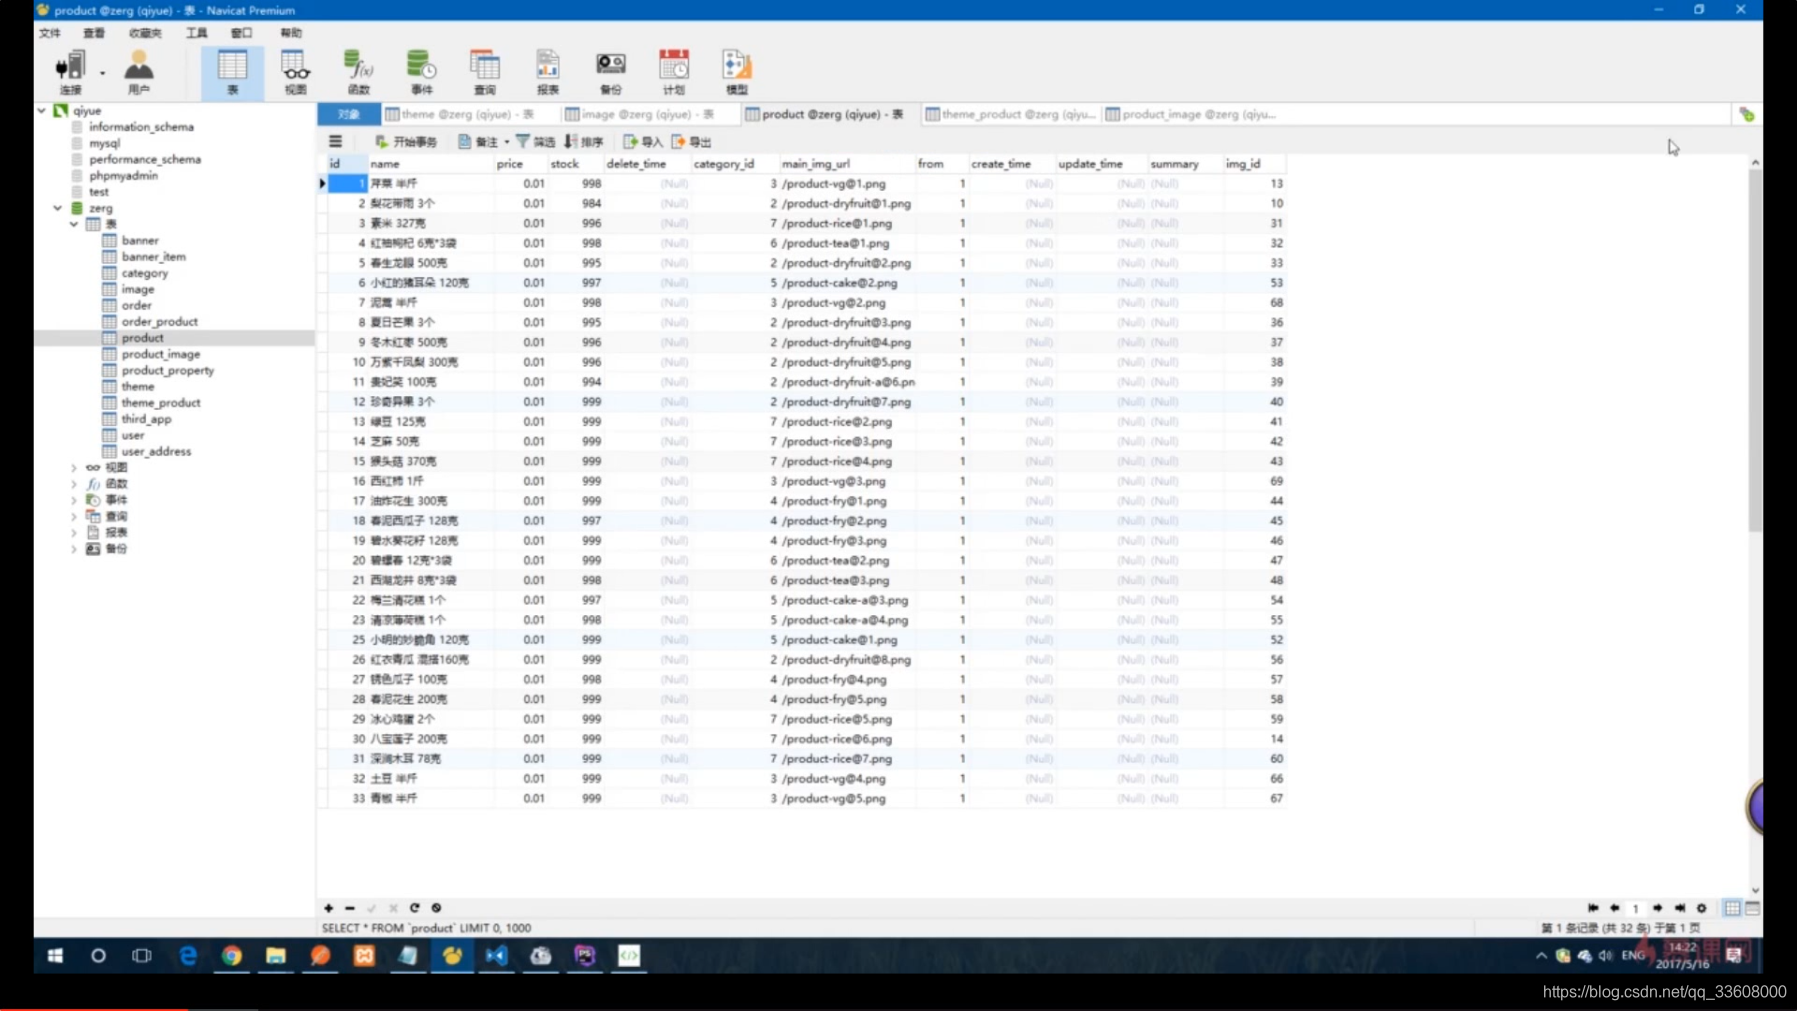The width and height of the screenshot is (1797, 1011).
Task: Switch to the Objects (对象) tab
Action: coord(348,114)
